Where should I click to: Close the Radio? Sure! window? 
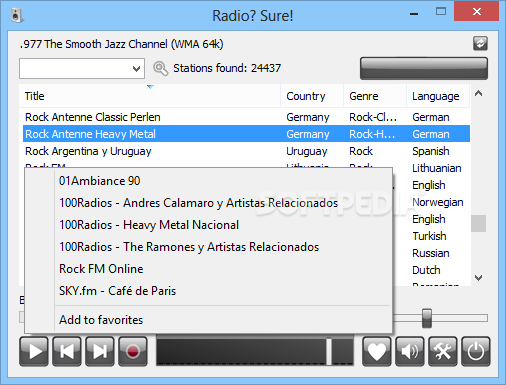(477, 12)
